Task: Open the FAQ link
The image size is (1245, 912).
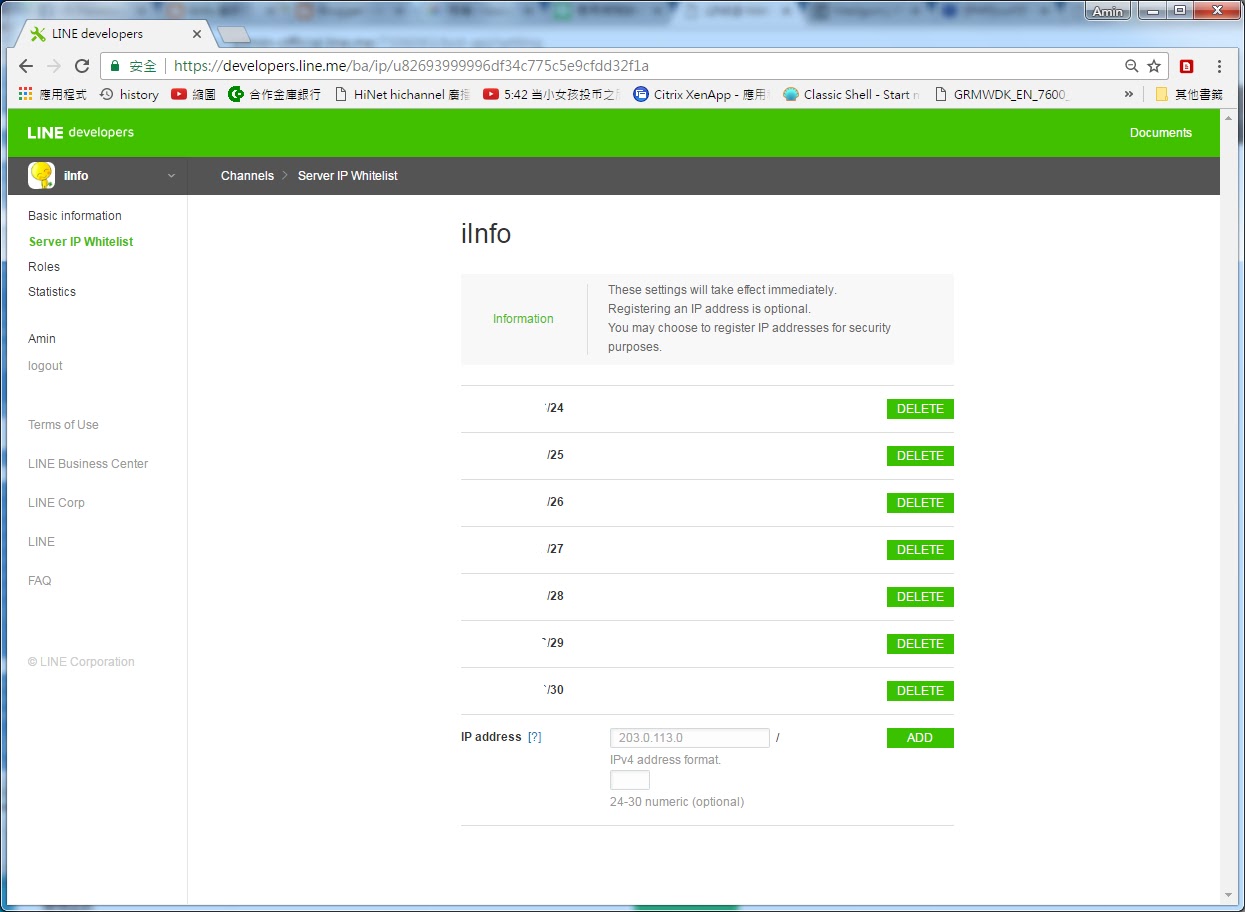Action: coord(39,581)
